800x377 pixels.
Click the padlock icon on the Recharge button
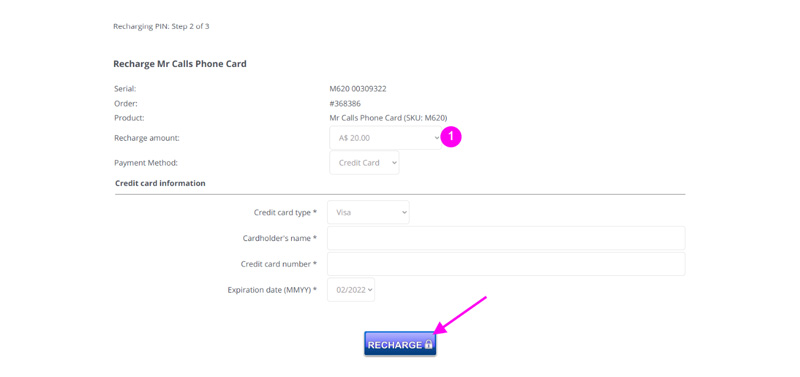point(429,344)
